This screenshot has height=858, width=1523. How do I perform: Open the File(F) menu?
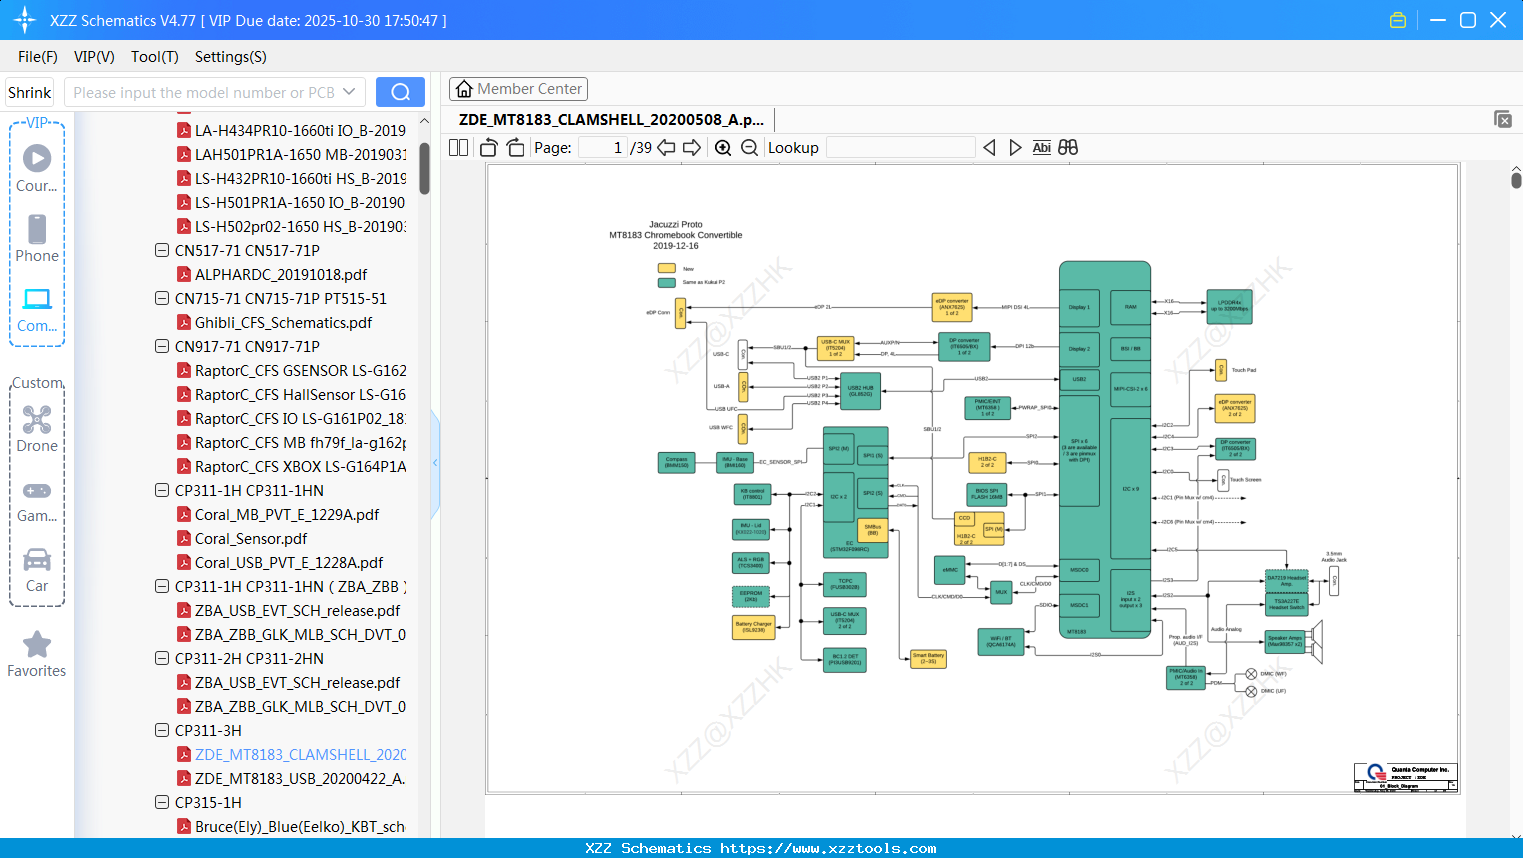38,57
